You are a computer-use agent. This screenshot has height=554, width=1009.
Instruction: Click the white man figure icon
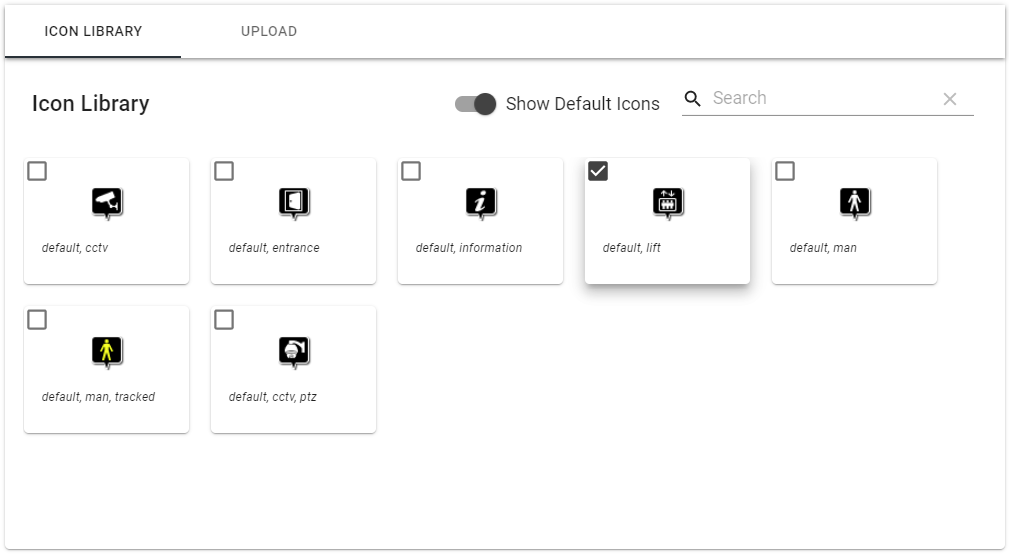(855, 203)
